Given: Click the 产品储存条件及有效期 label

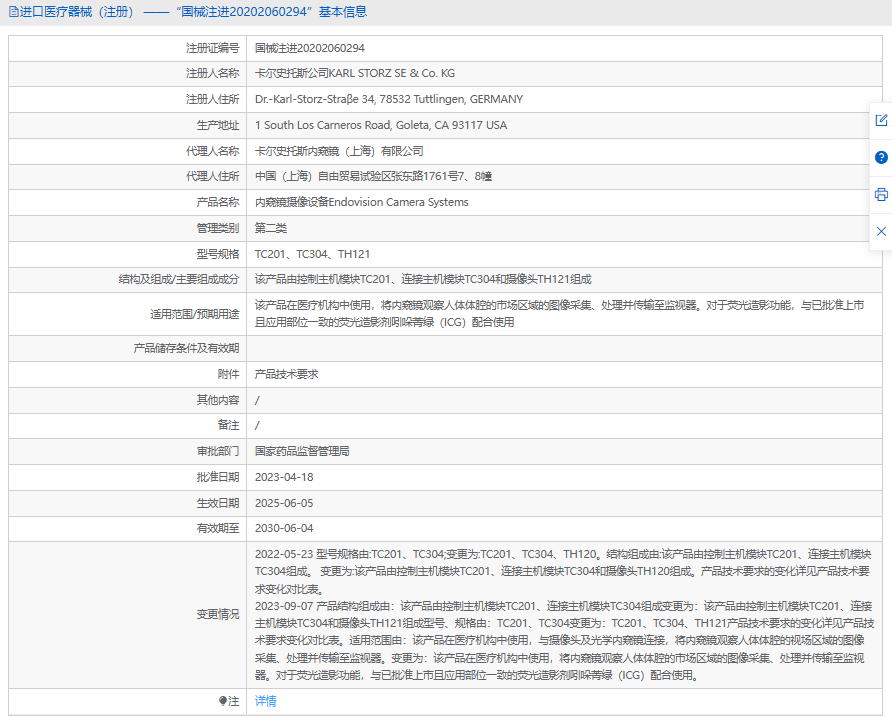Looking at the screenshot, I should tap(187, 348).
